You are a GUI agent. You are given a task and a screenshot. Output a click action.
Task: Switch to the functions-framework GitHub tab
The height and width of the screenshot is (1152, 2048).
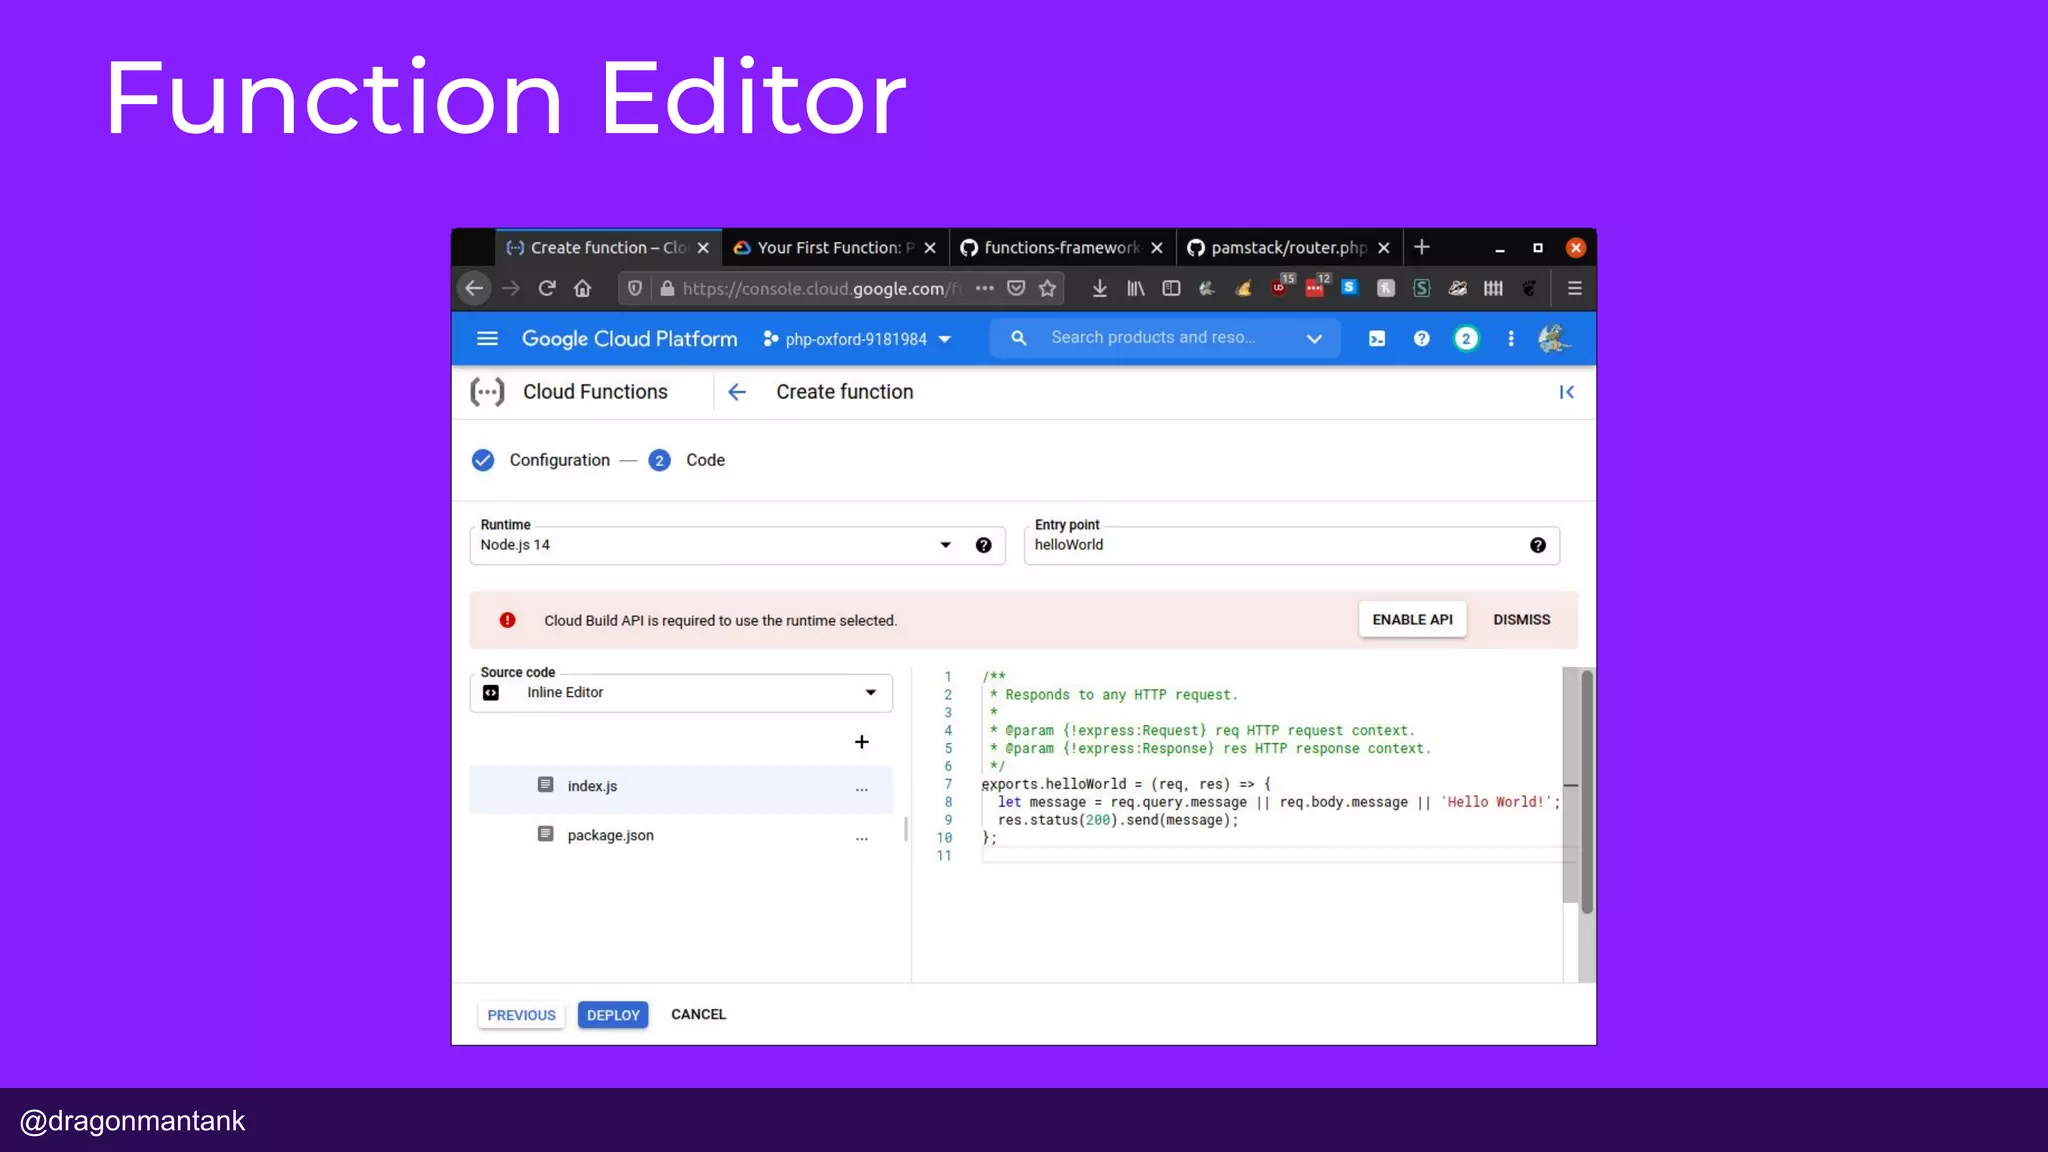[1061, 247]
